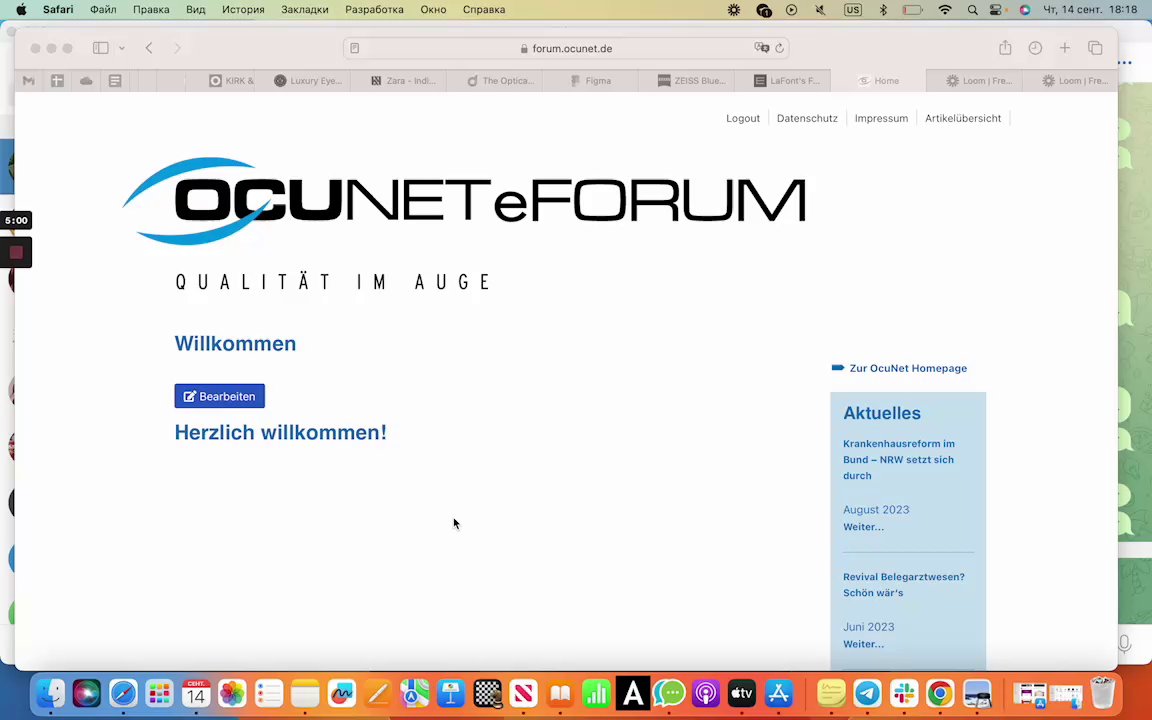Open the Datenschutz link
This screenshot has height=720, width=1152.
[x=807, y=118]
